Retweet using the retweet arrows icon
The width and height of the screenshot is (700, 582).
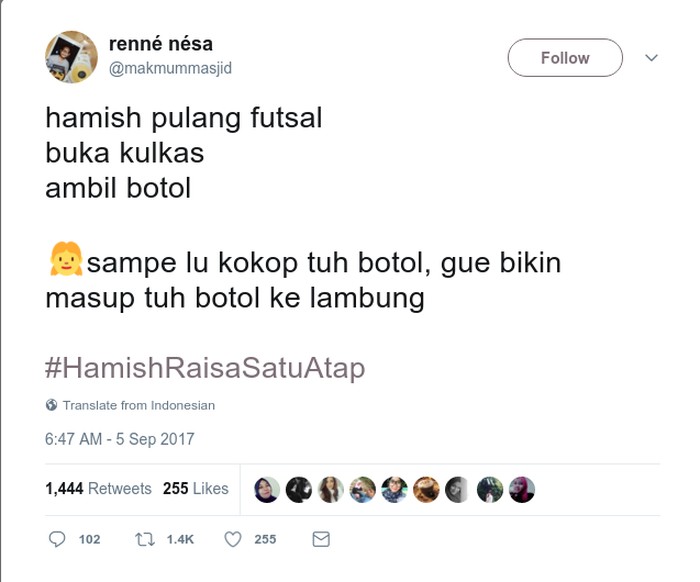(145, 540)
